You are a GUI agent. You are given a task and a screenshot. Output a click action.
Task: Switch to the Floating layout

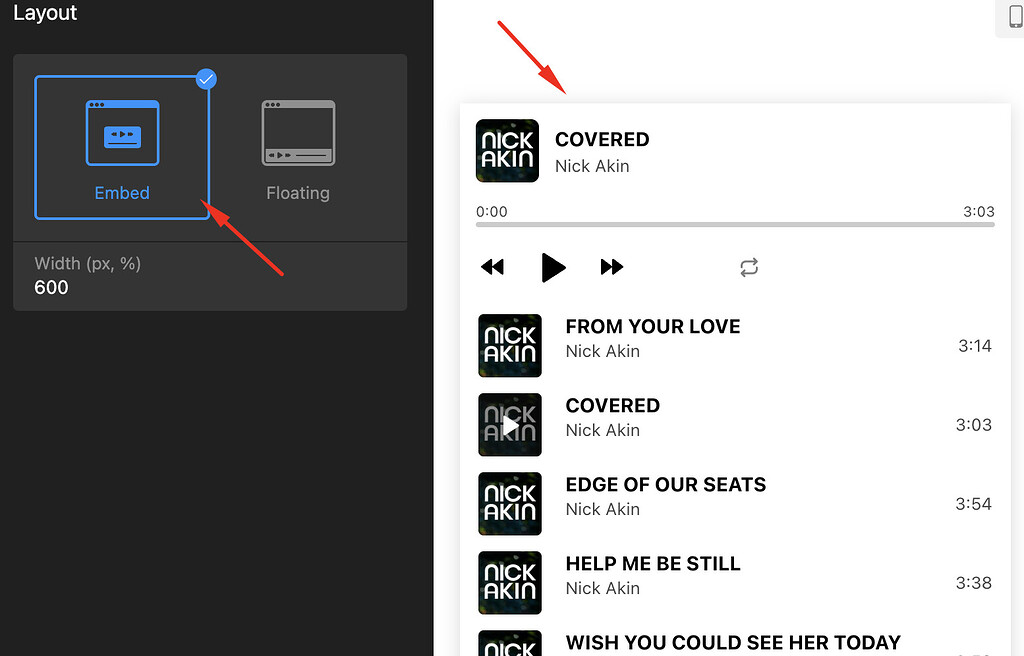[x=297, y=150]
